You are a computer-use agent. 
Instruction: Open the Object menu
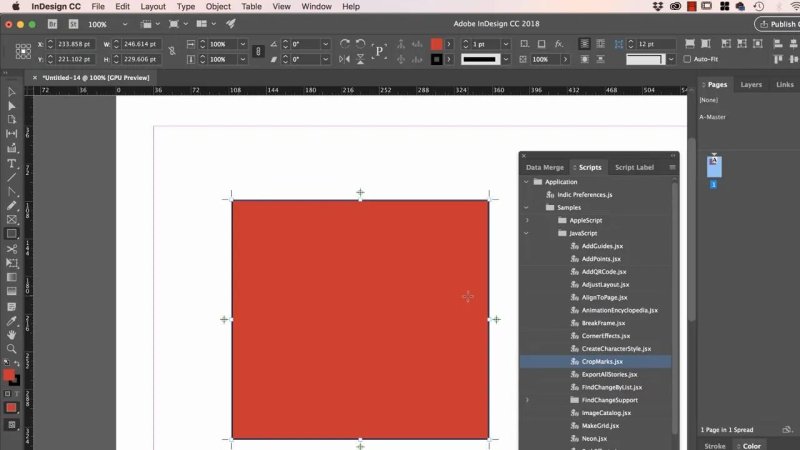[x=218, y=7]
